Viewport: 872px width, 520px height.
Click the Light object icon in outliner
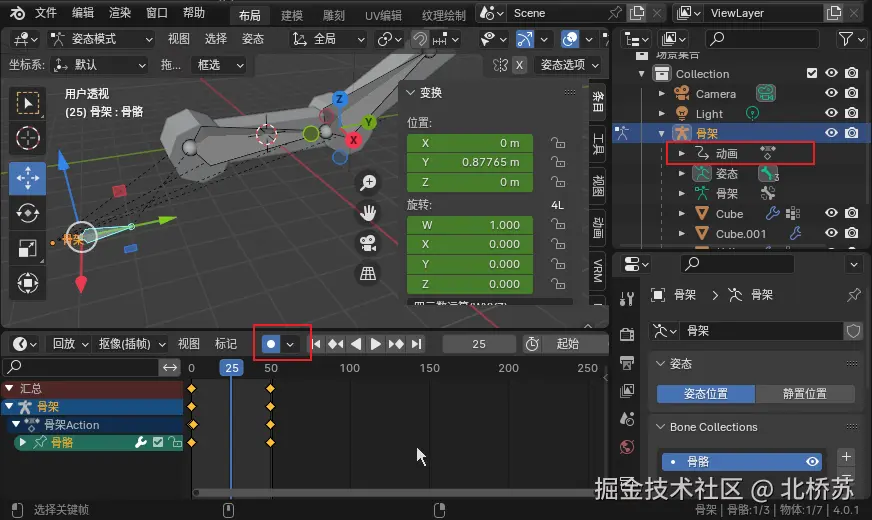[x=682, y=113]
